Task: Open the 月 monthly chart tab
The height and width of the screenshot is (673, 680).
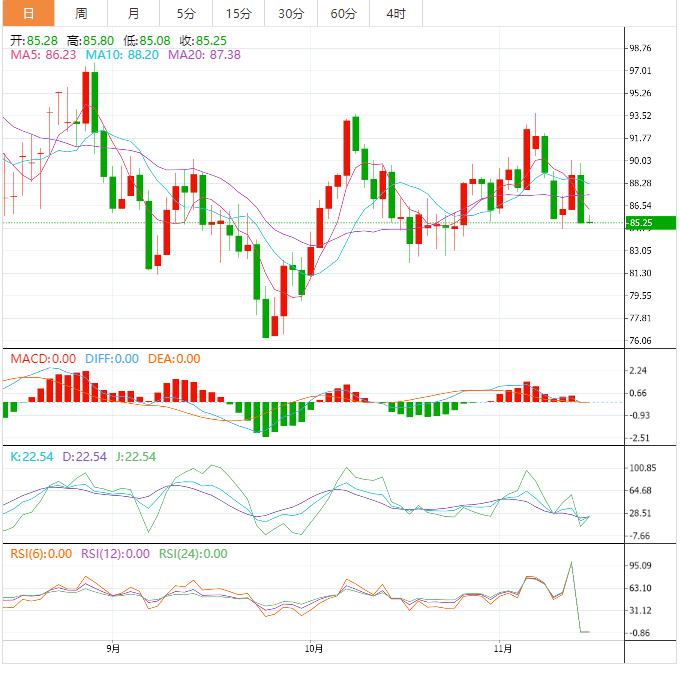Action: [x=134, y=13]
